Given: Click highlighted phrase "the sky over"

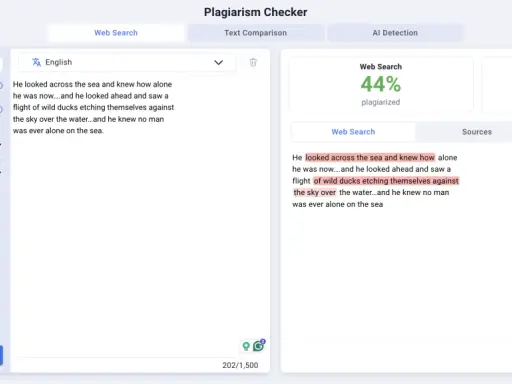Looking at the screenshot, I should [315, 192].
